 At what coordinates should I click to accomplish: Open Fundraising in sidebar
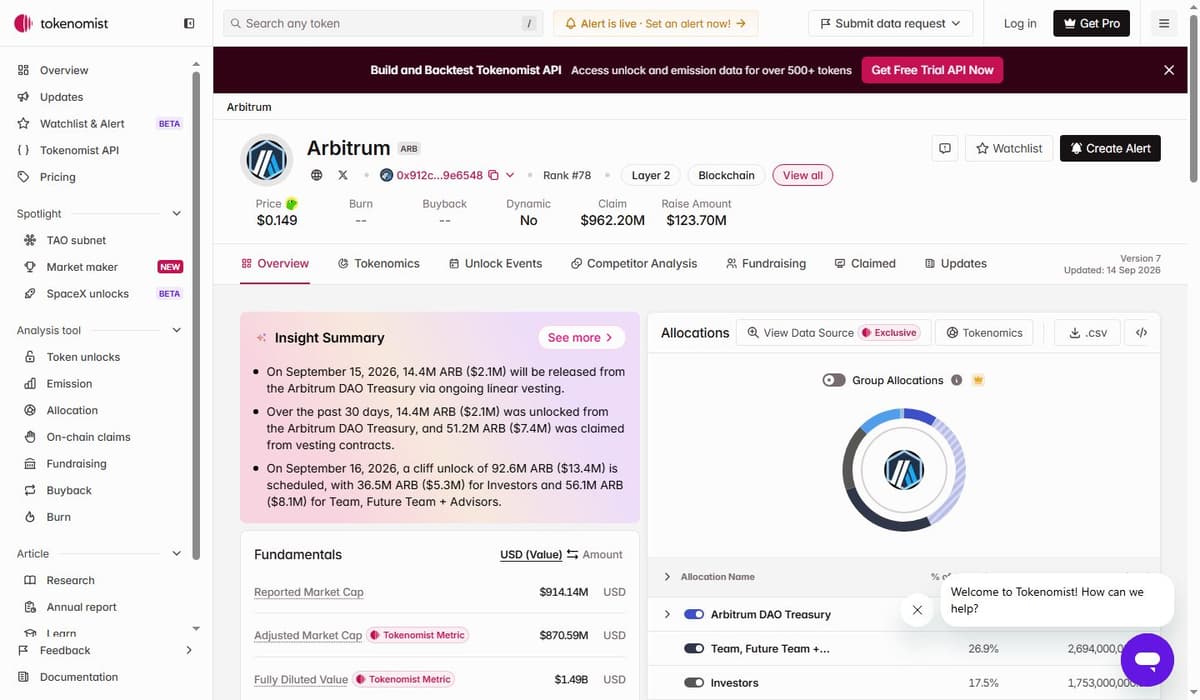click(x=76, y=464)
